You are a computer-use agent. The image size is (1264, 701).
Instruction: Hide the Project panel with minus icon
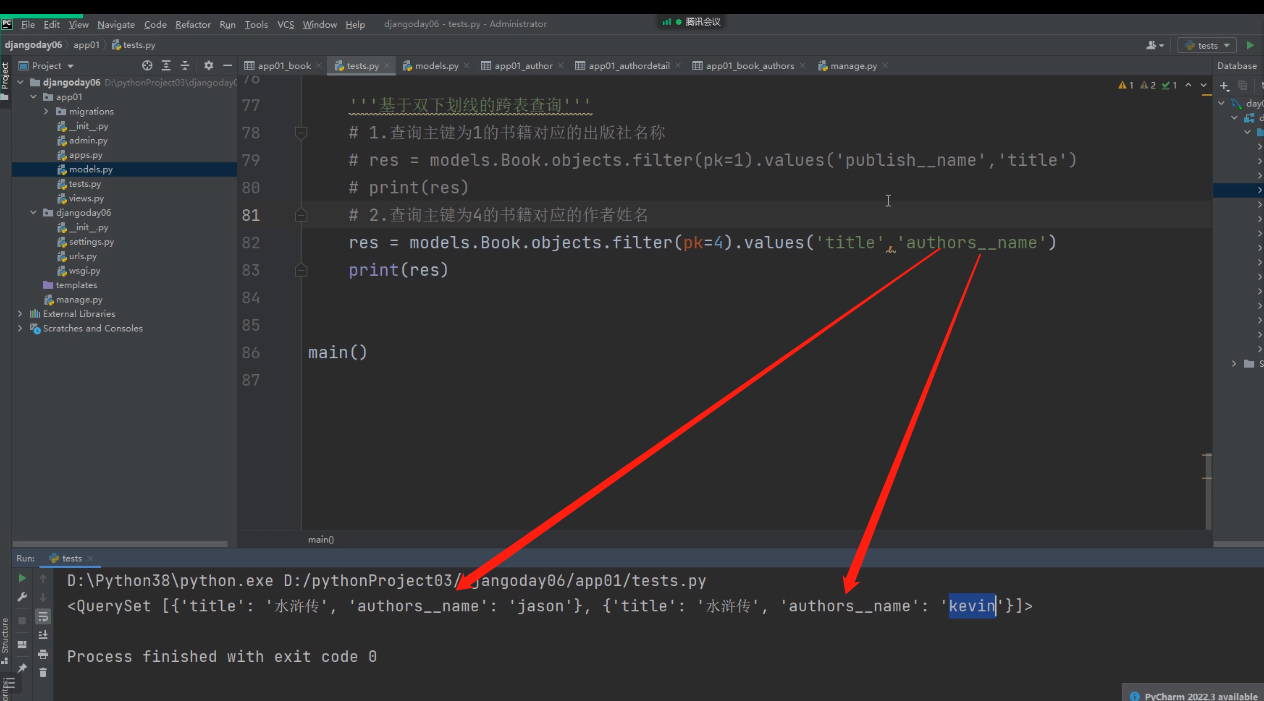click(227, 66)
